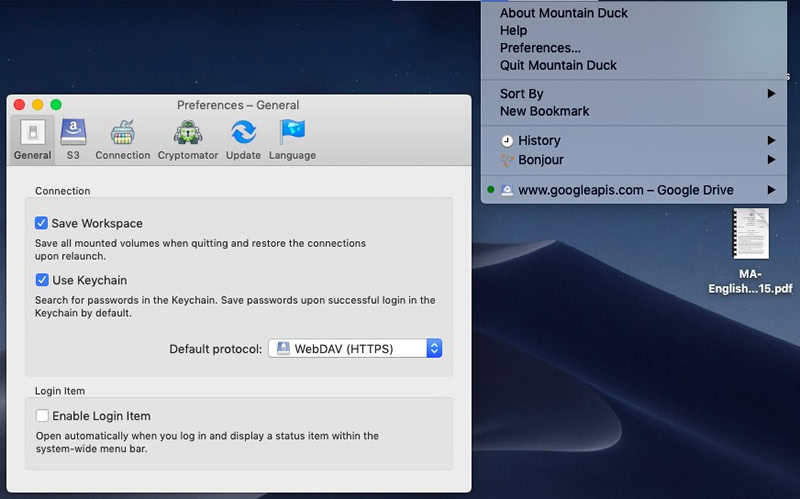Open the S3 preferences pane icon
Image resolution: width=800 pixels, height=499 pixels.
tap(73, 132)
